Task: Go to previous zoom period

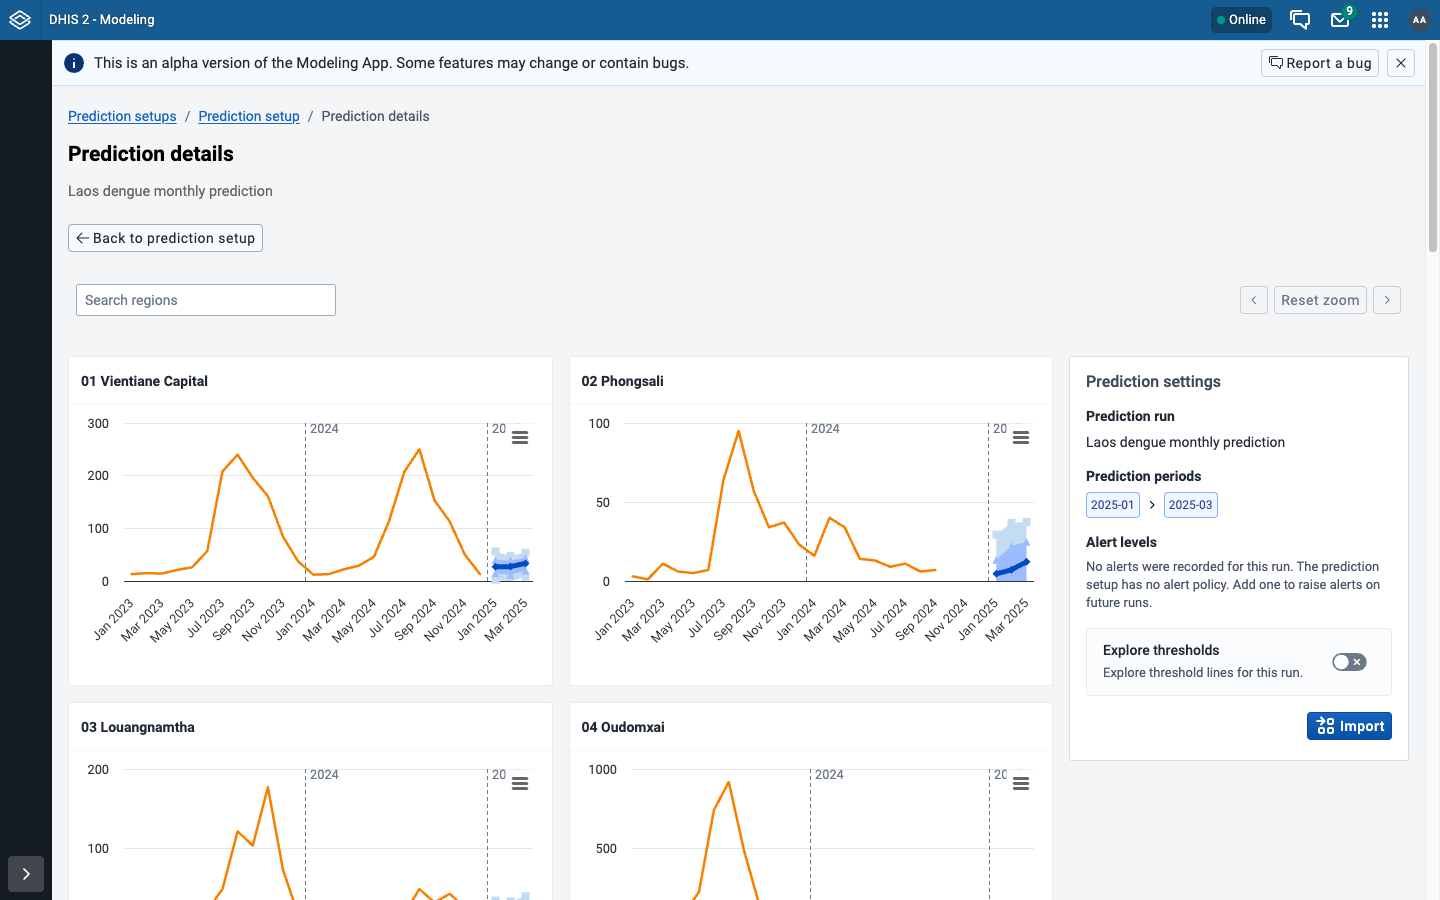Action: 1254,300
